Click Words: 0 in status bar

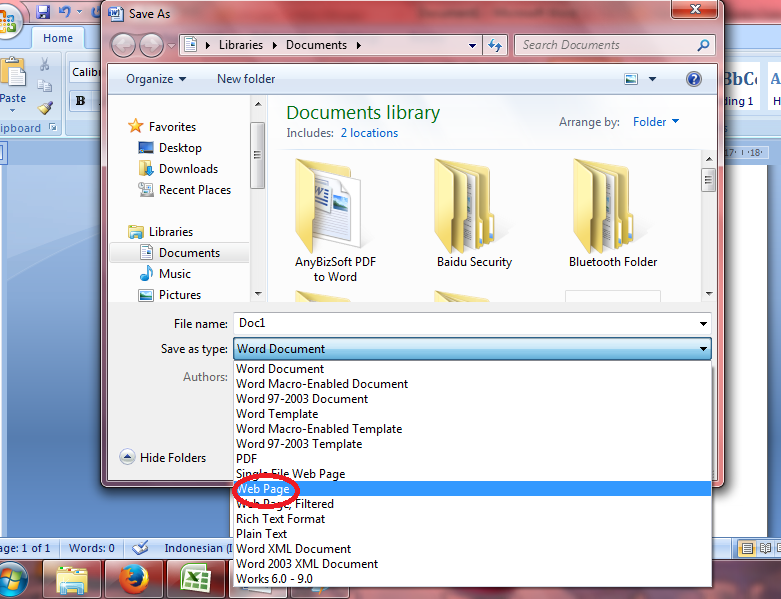pos(92,548)
